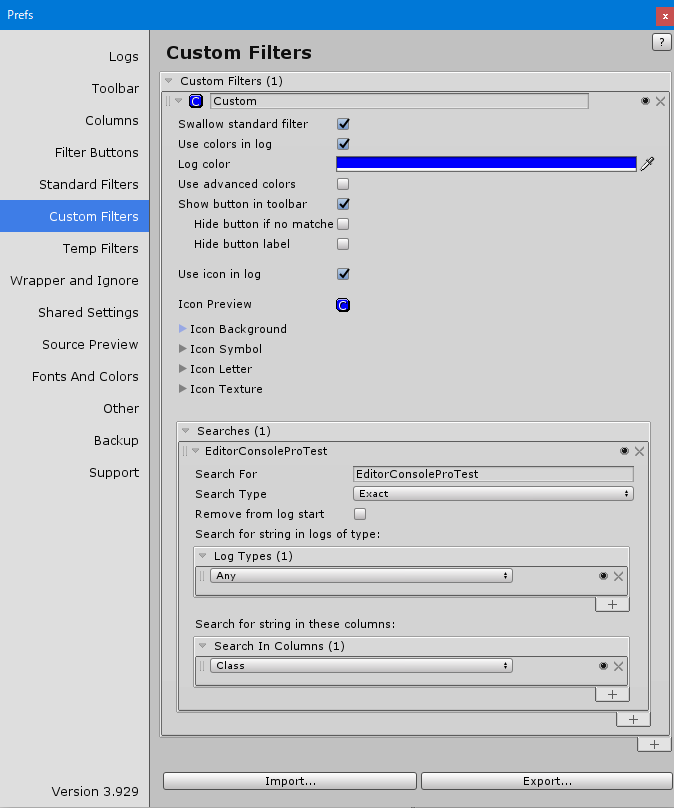
Task: Open the help question mark button
Action: coord(661,42)
